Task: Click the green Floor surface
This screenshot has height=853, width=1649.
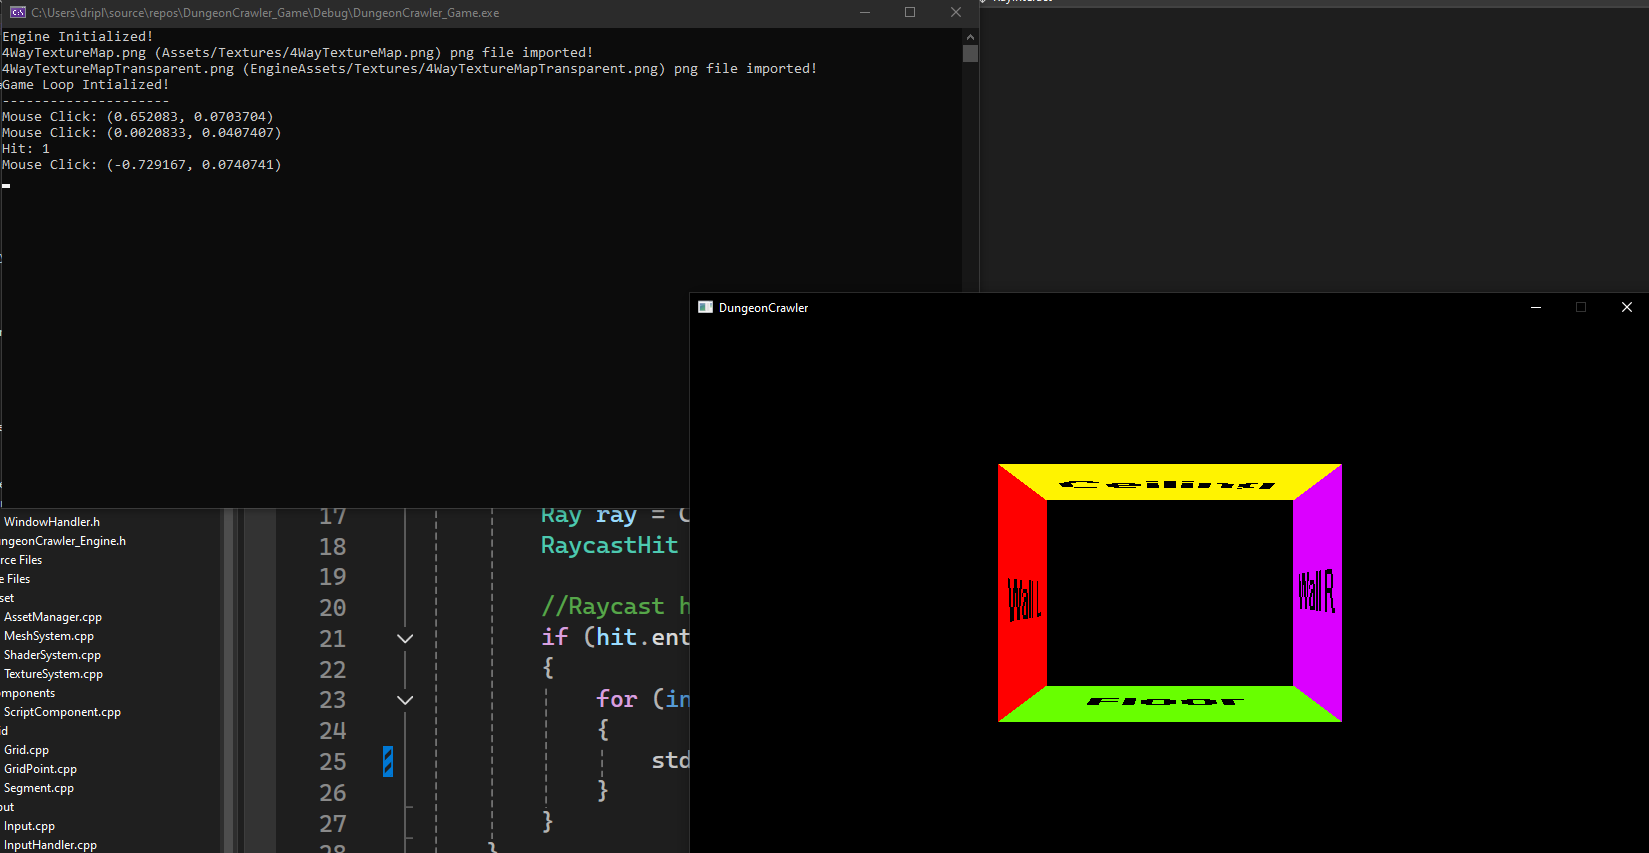Action: click(1169, 703)
